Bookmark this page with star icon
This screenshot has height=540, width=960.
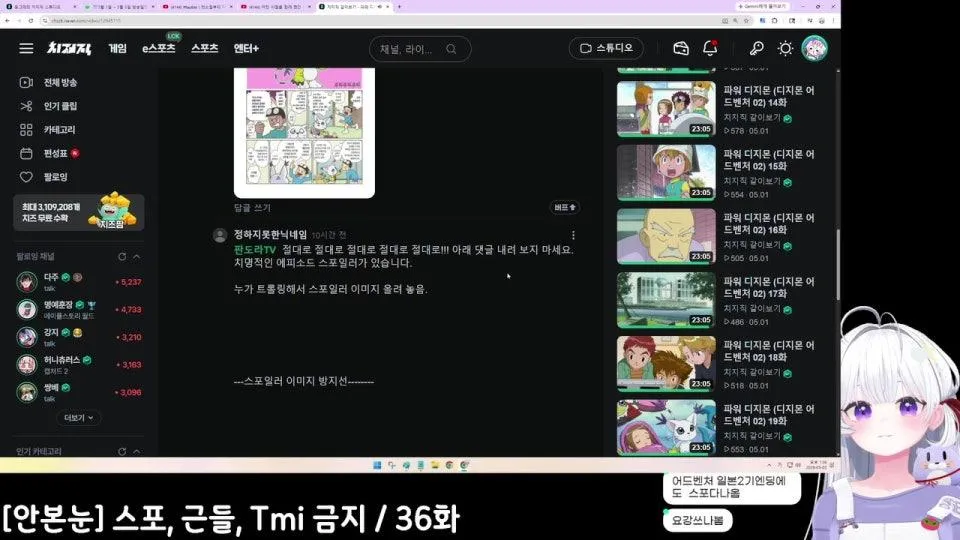[746, 21]
